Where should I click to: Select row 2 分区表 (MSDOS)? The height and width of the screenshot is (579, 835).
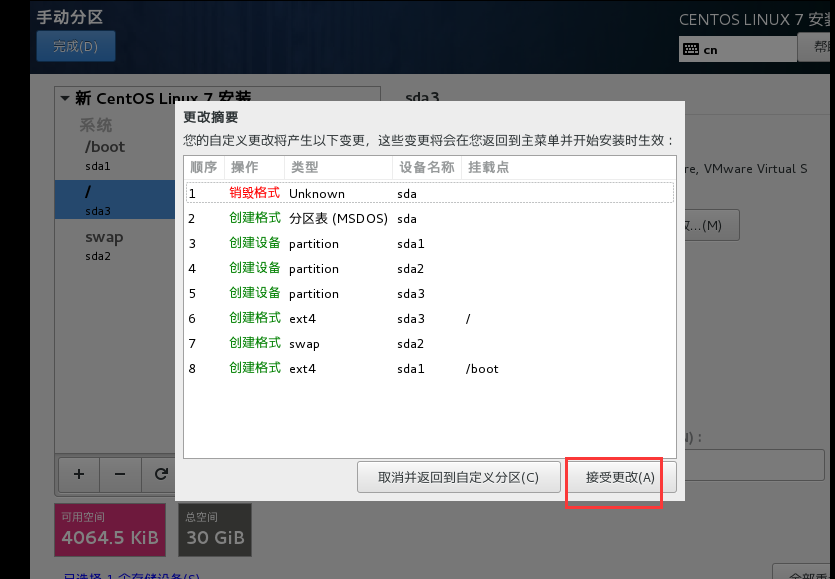click(x=430, y=218)
